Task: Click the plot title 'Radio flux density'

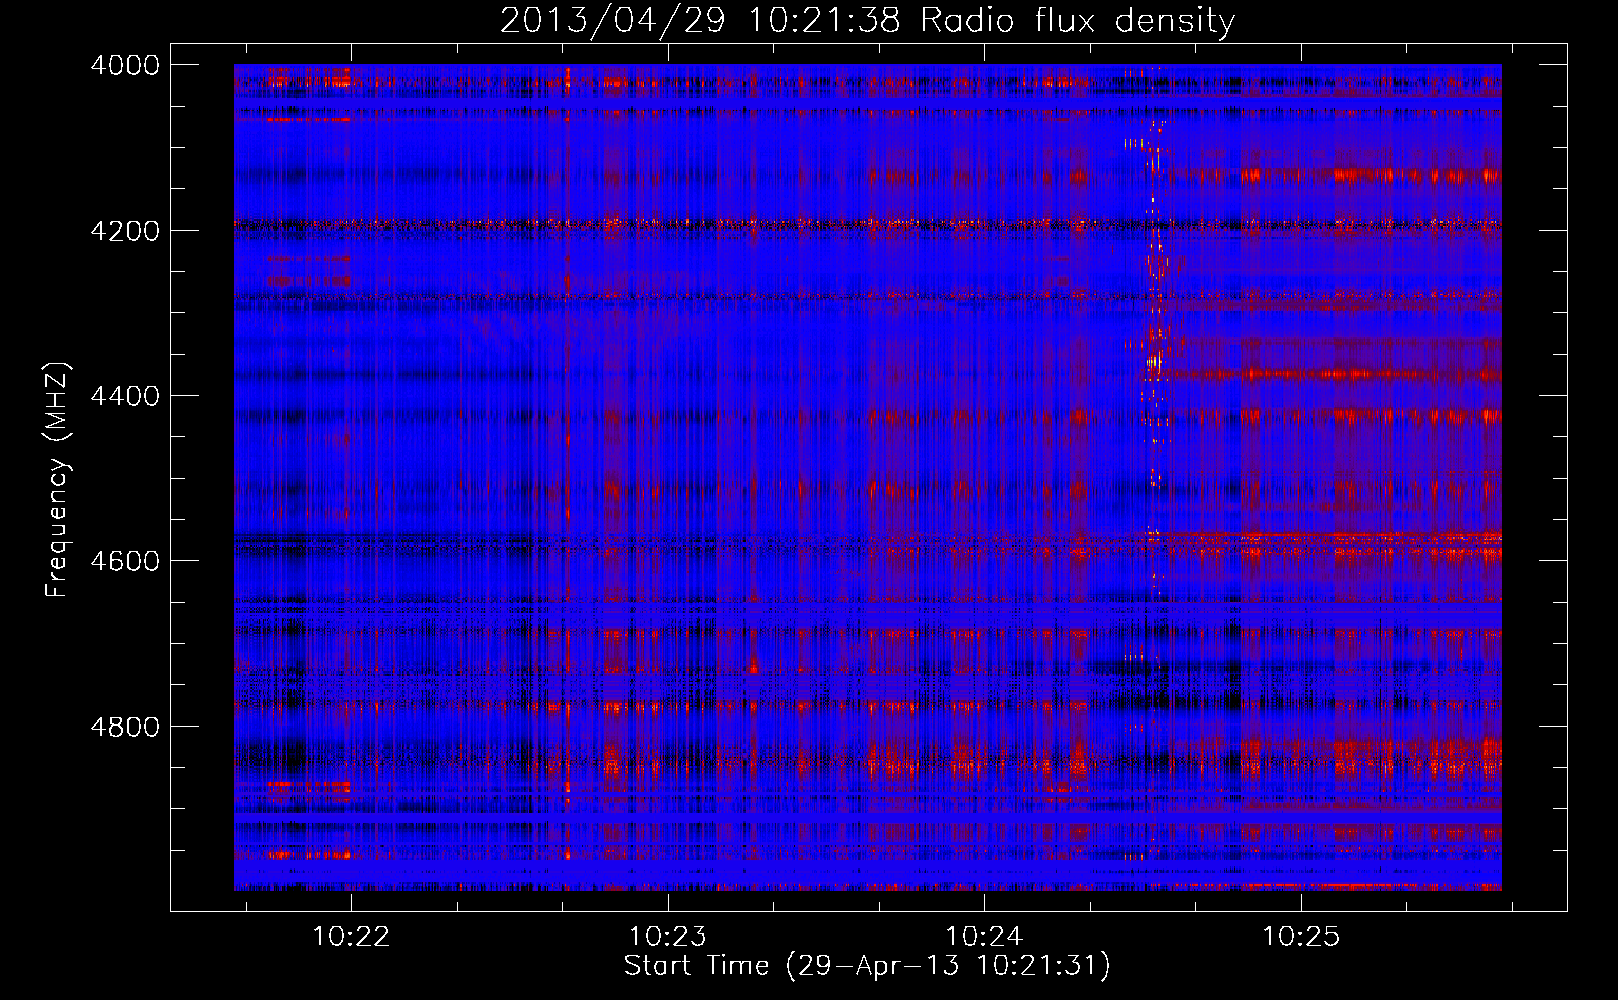Action: 1077,20
